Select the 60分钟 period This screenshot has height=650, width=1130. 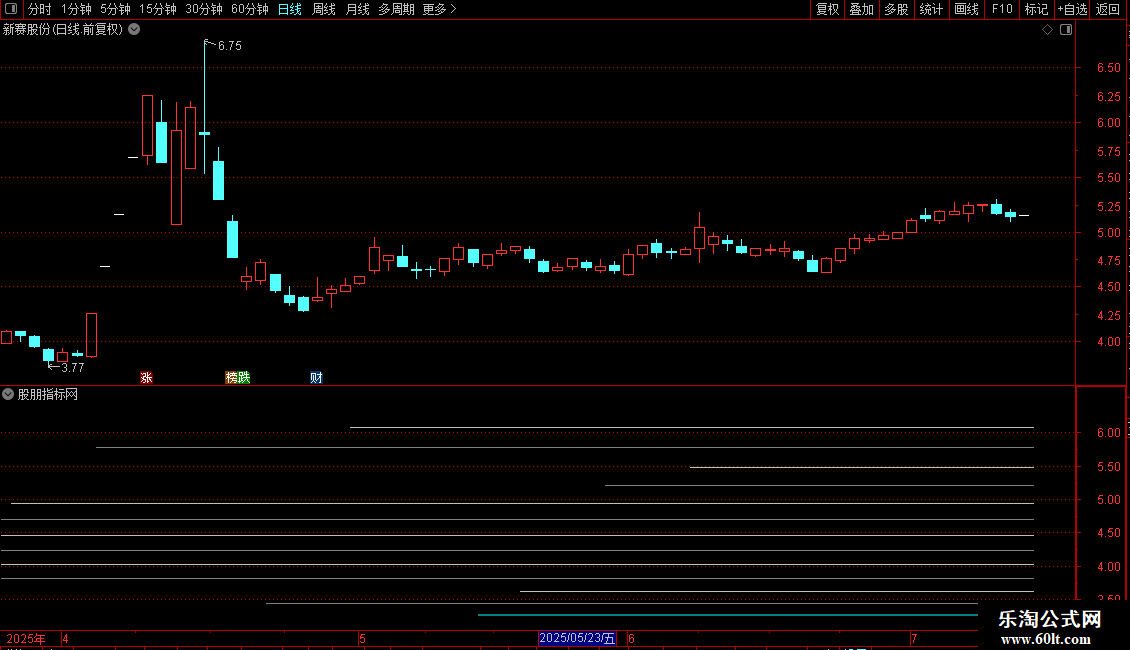click(x=249, y=9)
